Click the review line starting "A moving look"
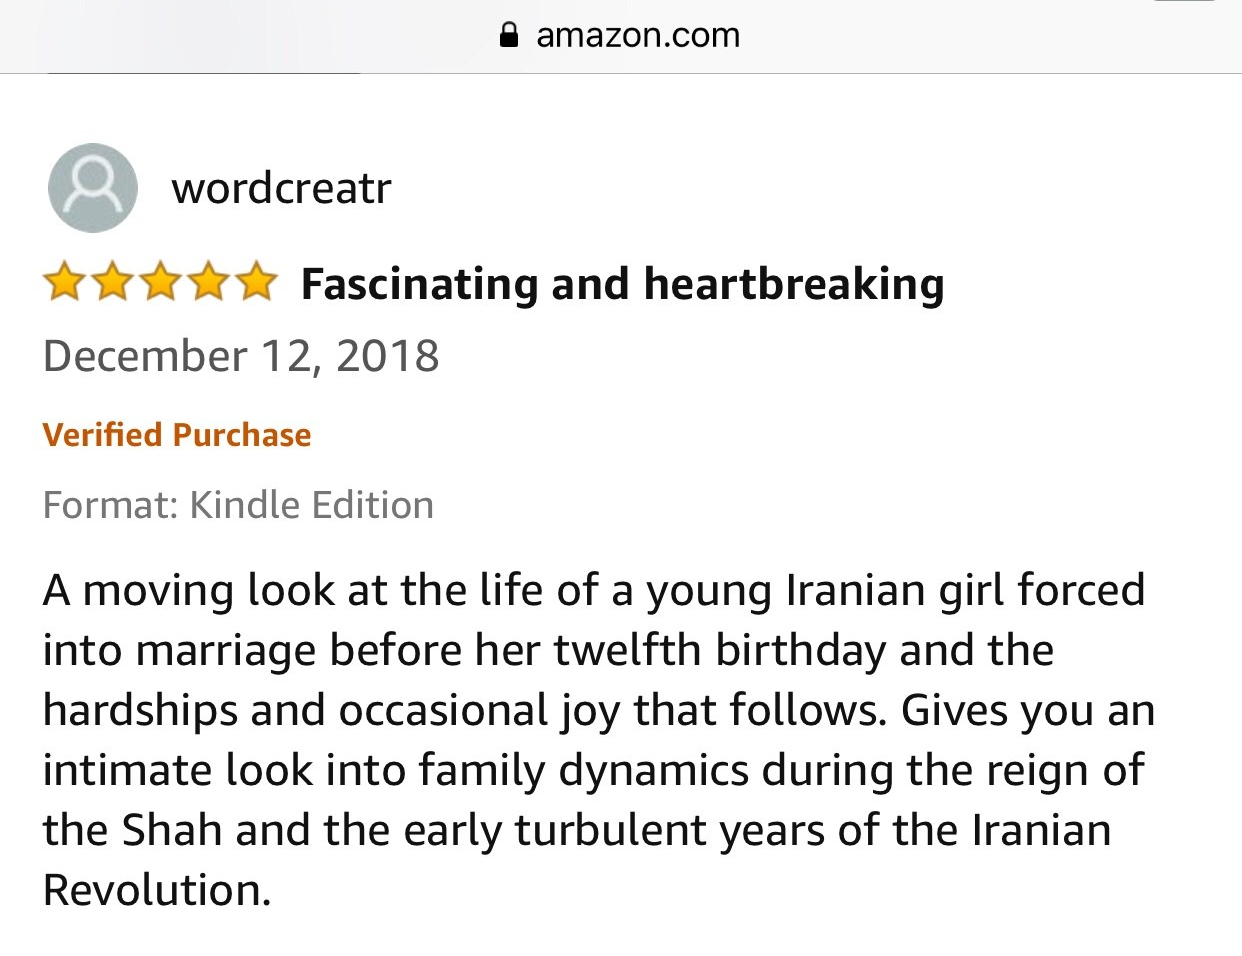Screen dimensions: 1242x956 click(x=593, y=590)
